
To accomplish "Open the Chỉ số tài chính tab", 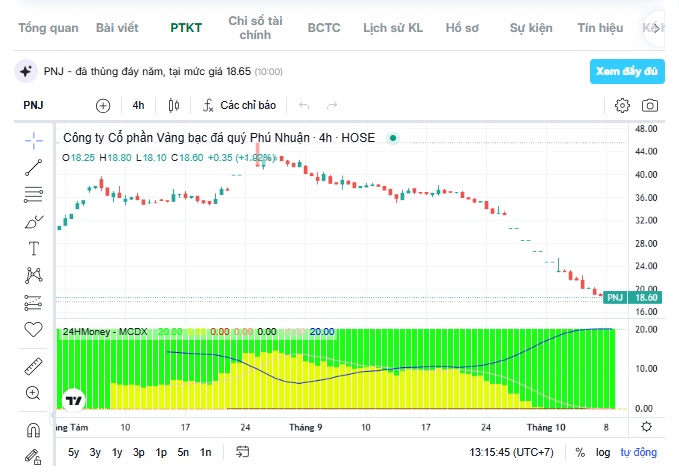I will pyautogui.click(x=255, y=28).
